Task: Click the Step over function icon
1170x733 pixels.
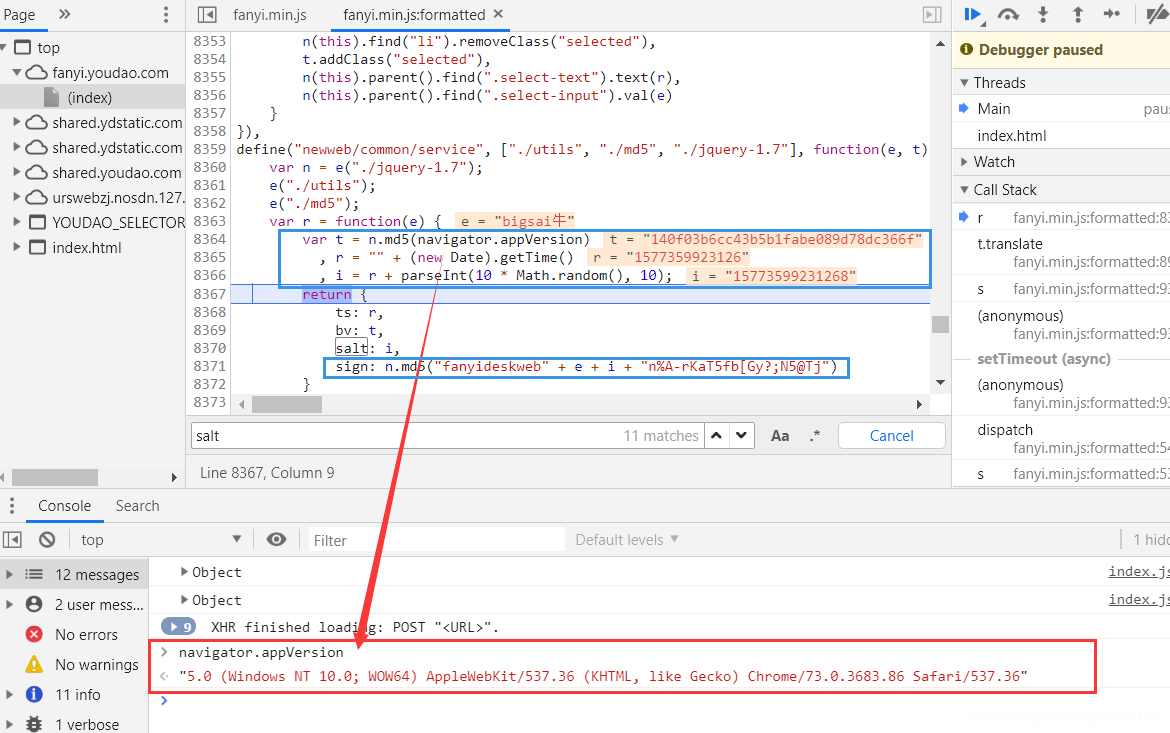Action: 1008,14
